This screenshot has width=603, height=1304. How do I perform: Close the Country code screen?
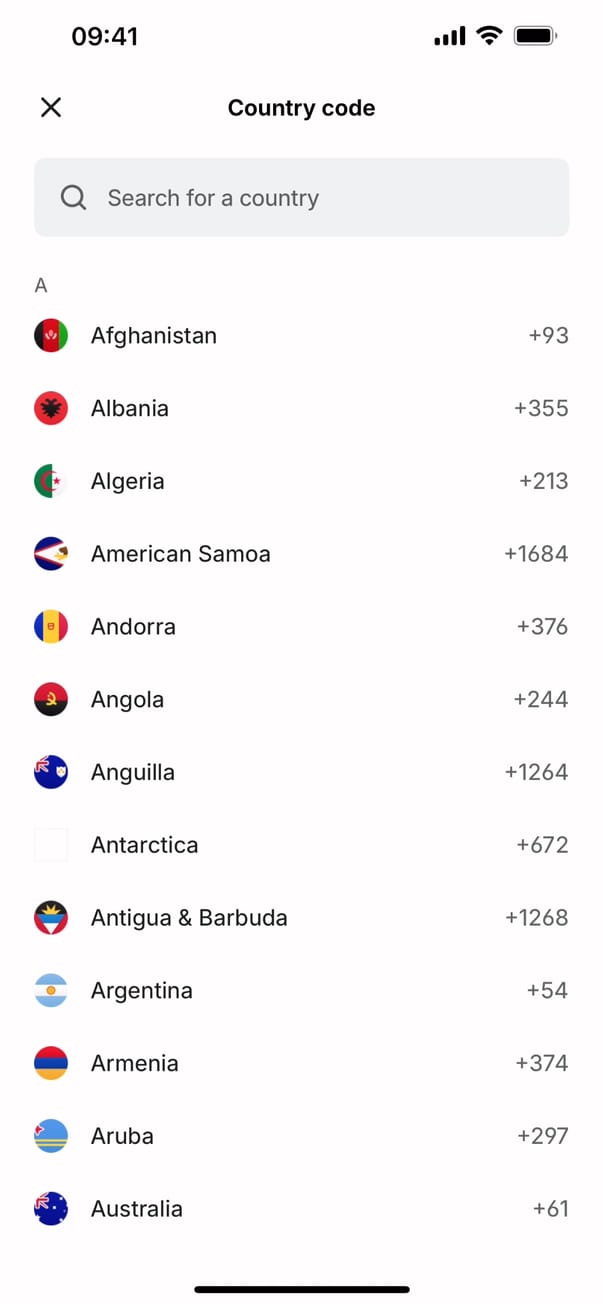51,108
